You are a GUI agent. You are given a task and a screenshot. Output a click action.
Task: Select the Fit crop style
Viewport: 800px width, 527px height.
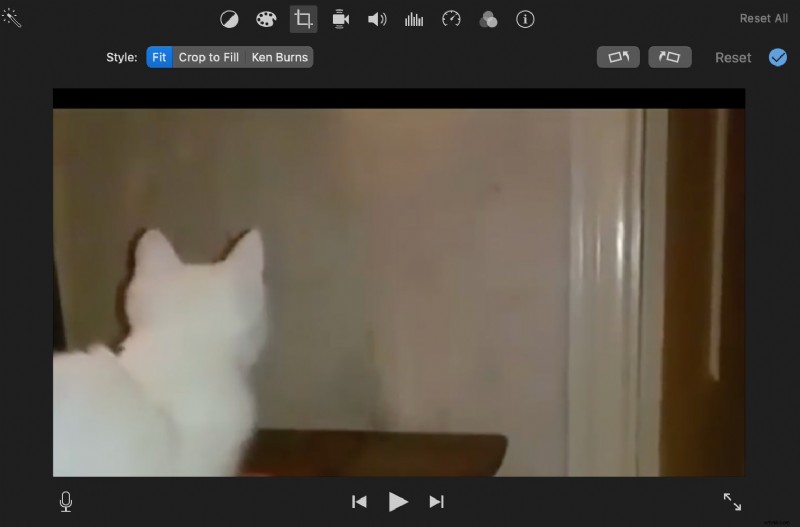click(x=159, y=57)
